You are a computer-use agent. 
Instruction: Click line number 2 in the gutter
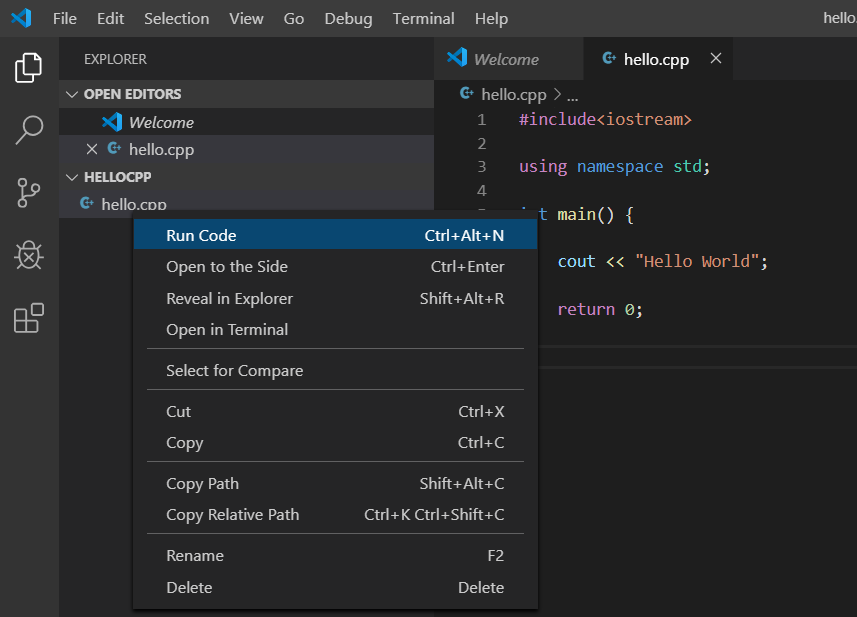(x=482, y=143)
